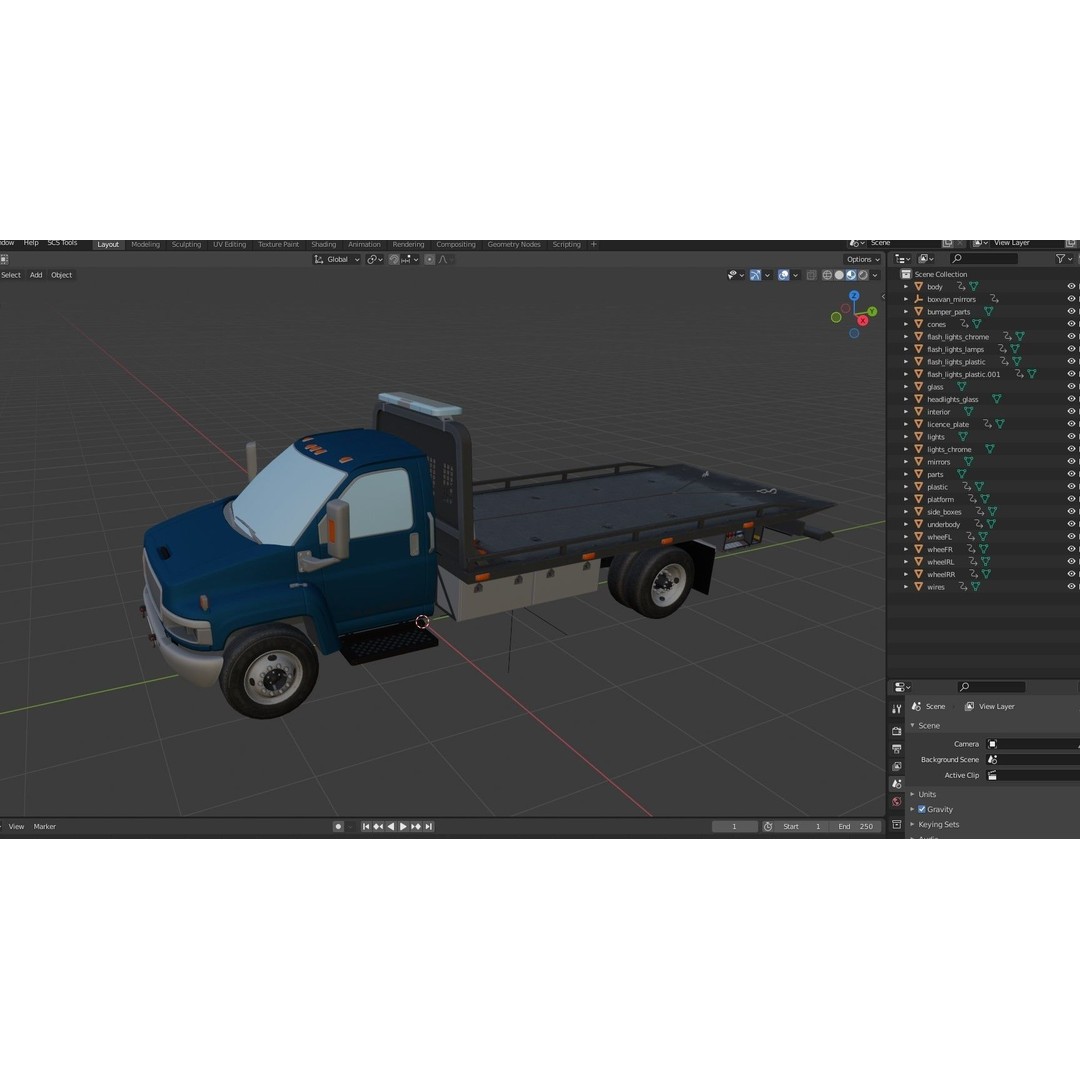Click the Solid shading sphere icon

coord(840,275)
